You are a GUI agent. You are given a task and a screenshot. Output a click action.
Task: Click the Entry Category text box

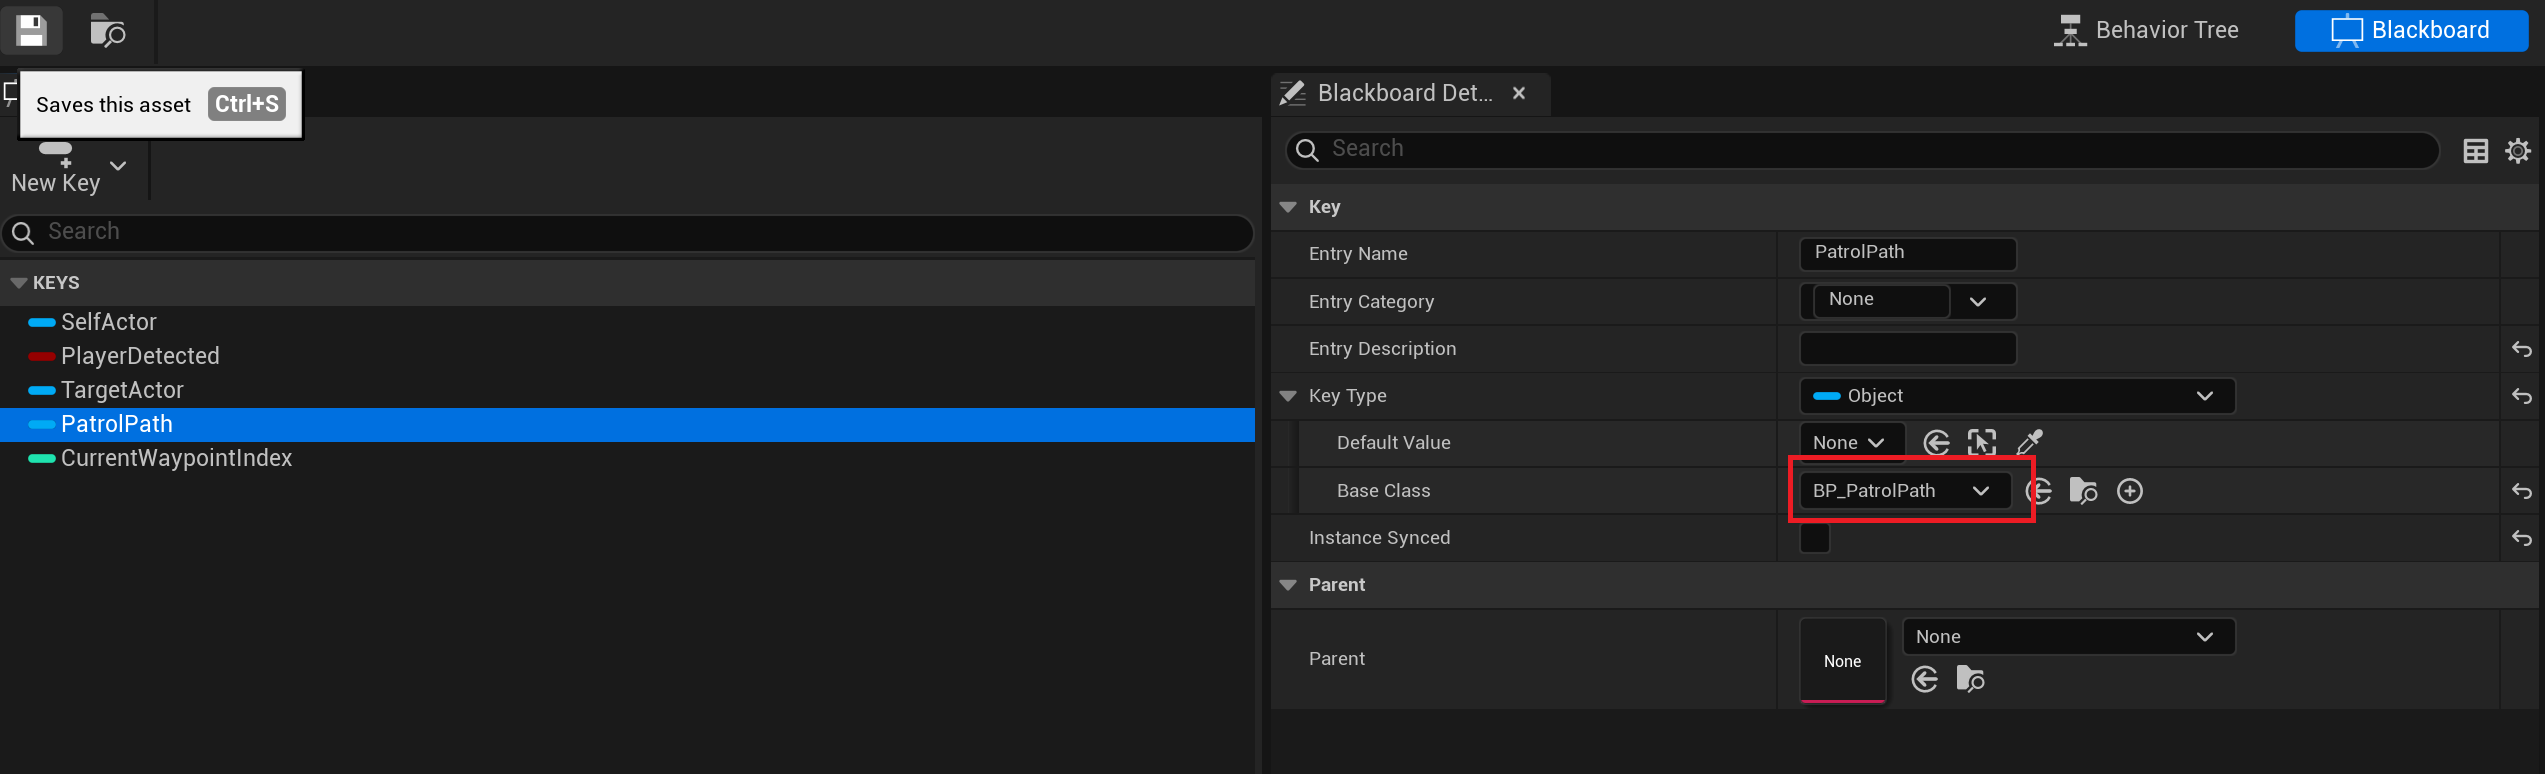click(1880, 300)
